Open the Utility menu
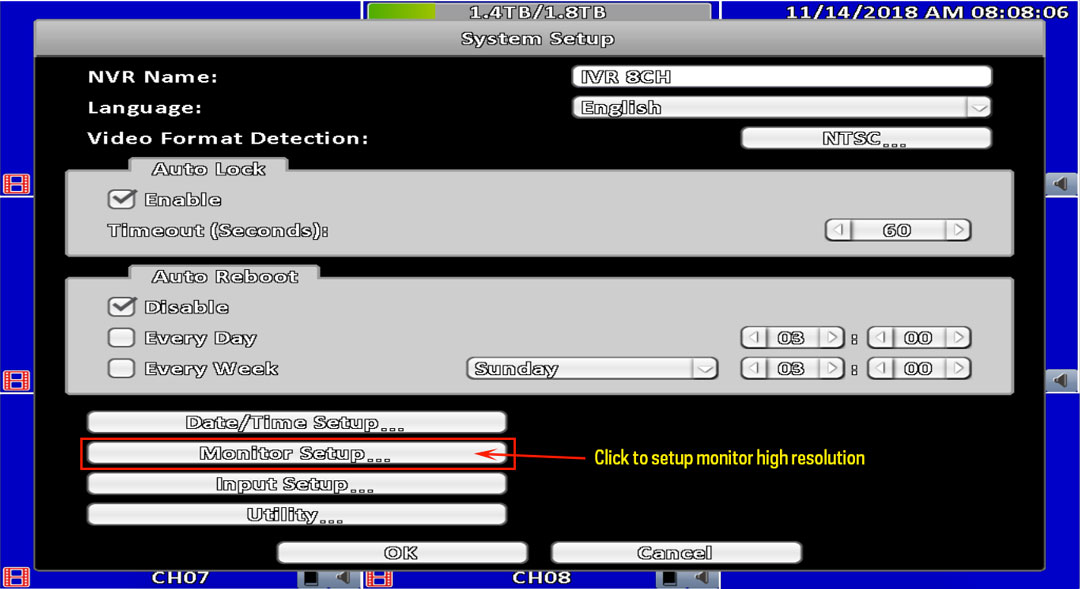The height and width of the screenshot is (589, 1080). 297,515
